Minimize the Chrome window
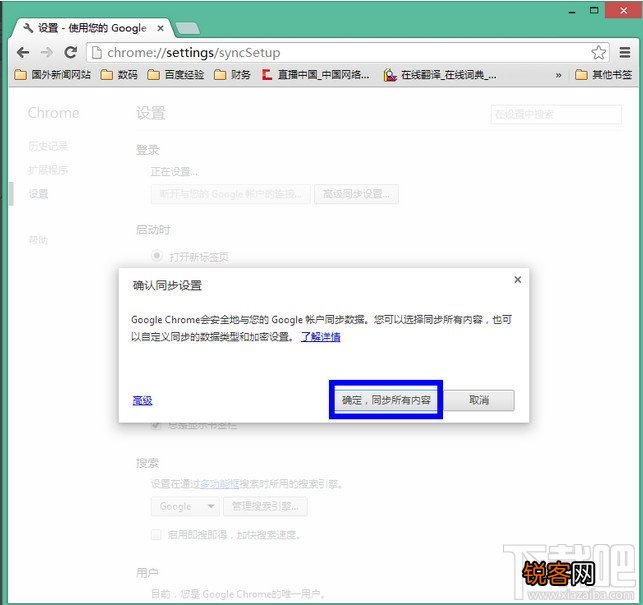Viewport: 643px width, 605px height. 572,11
